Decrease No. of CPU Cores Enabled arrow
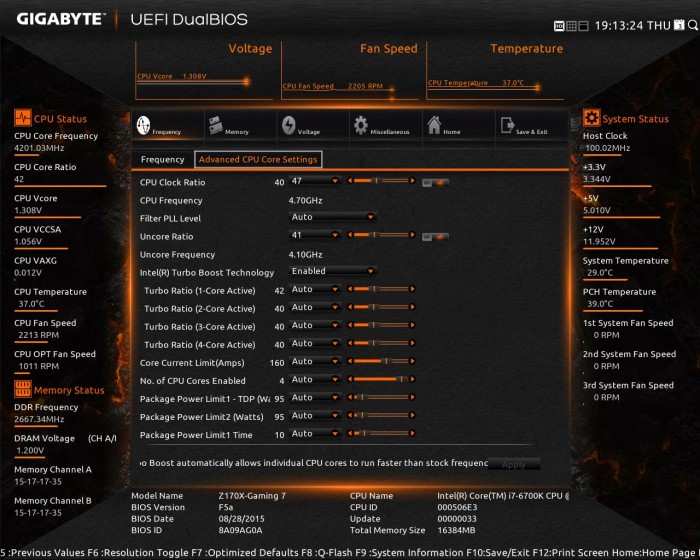Screen dimensions: 700x560 pos(350,379)
